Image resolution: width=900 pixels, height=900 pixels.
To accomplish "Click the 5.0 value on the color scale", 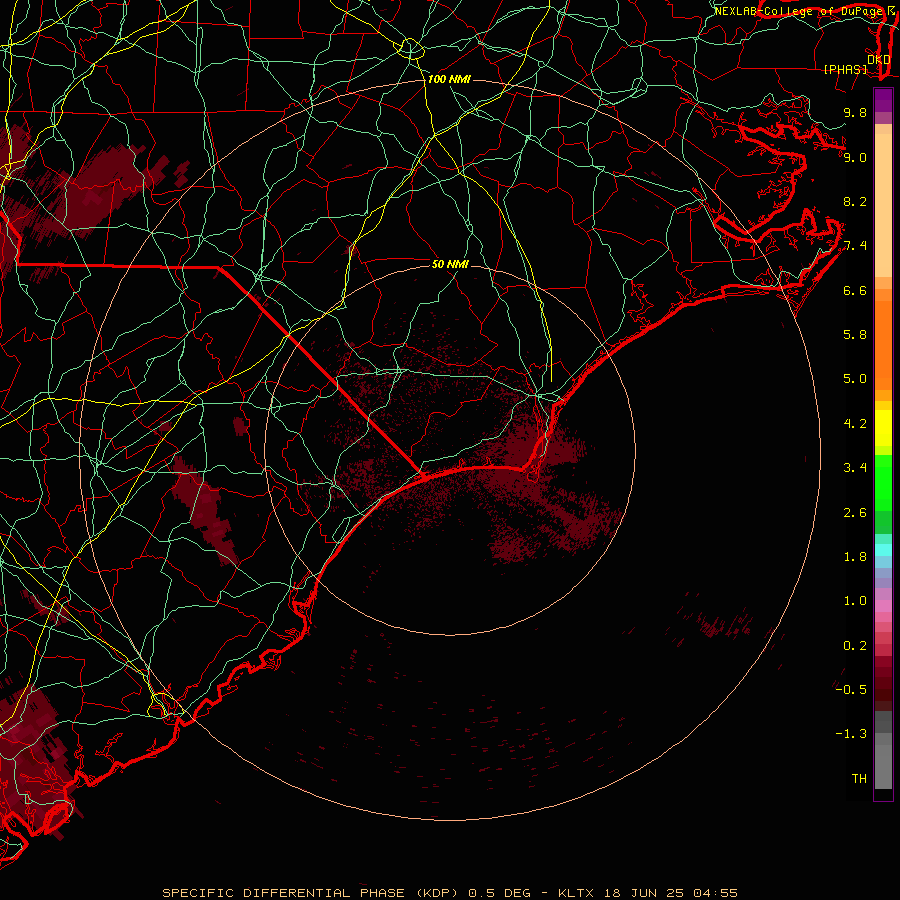I will click(855, 379).
